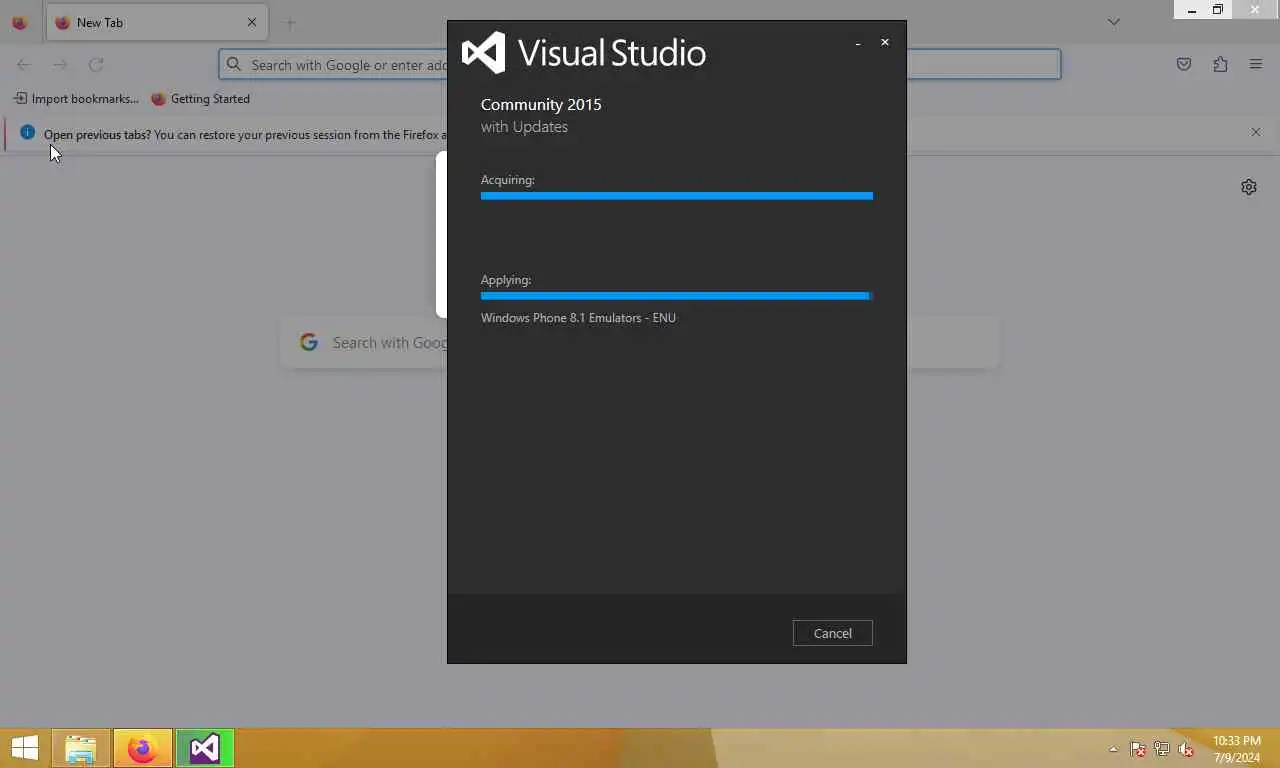Open the Firefox extensions puzzle icon
The width and height of the screenshot is (1280, 768).
[1220, 64]
